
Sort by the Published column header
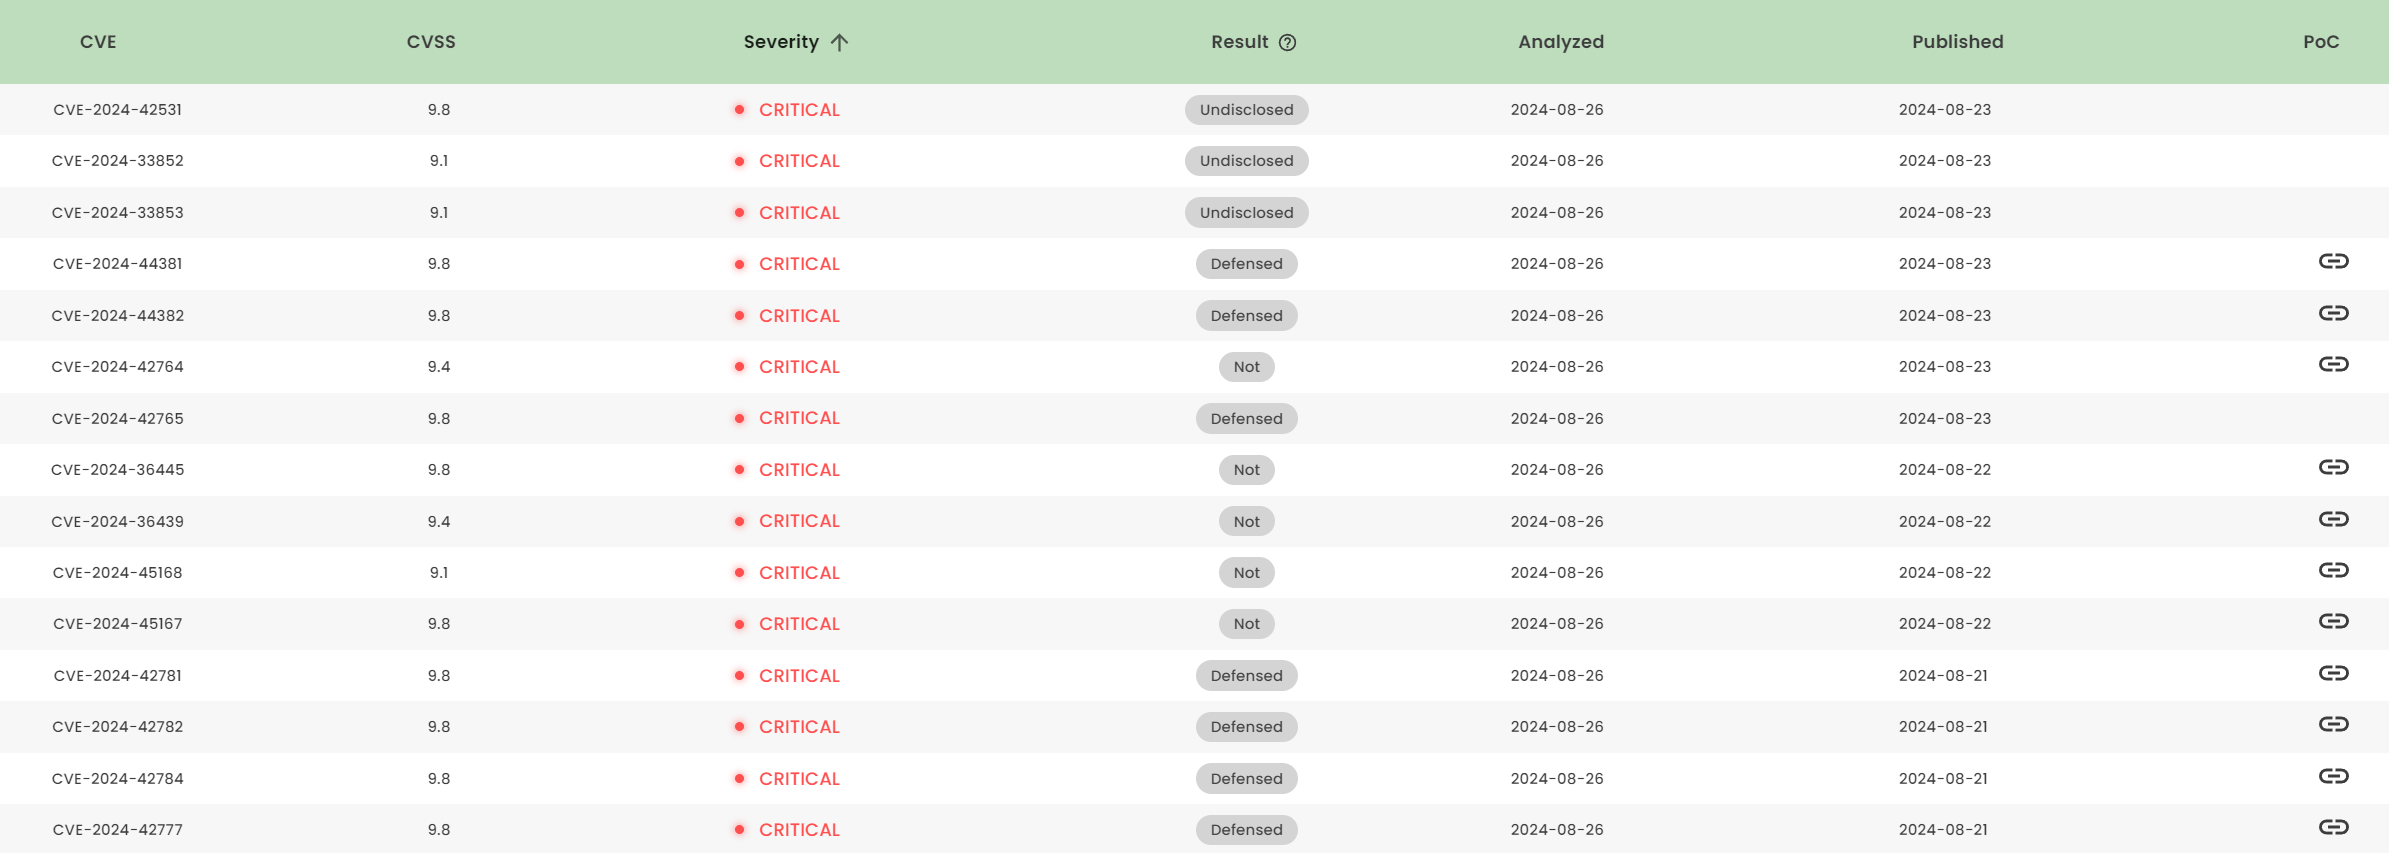point(1957,42)
